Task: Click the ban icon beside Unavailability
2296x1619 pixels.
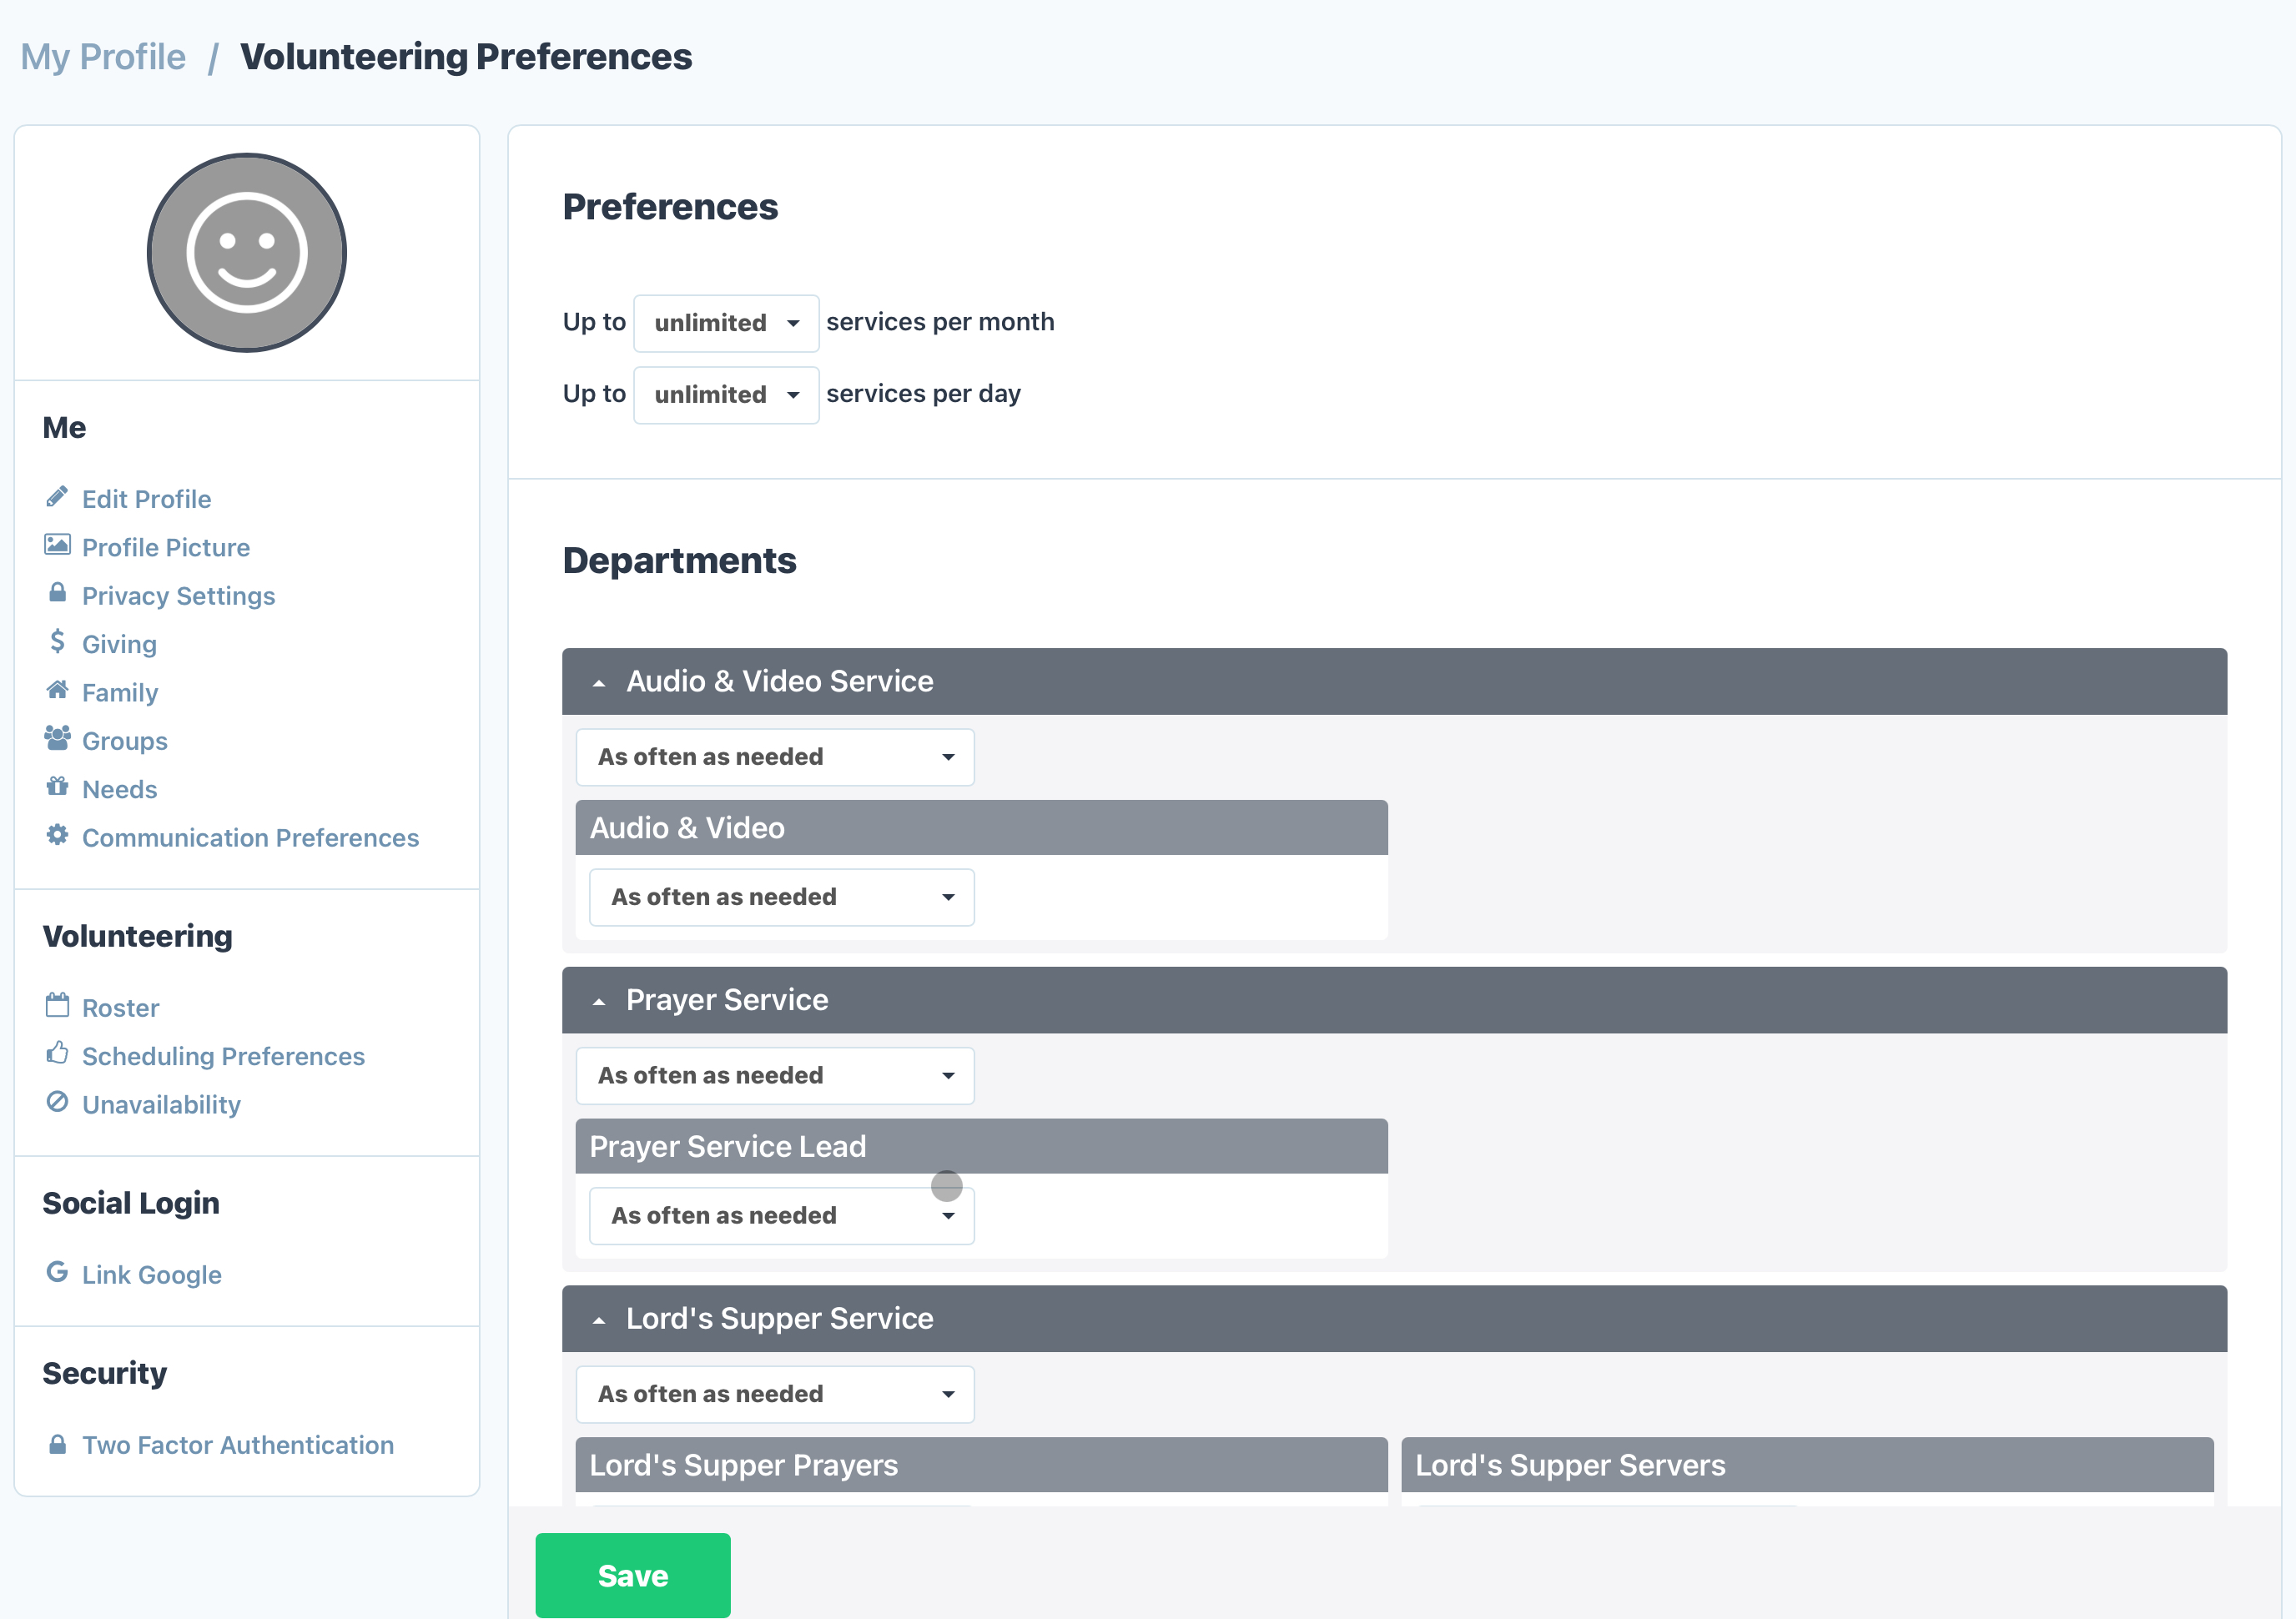Action: (x=57, y=1102)
